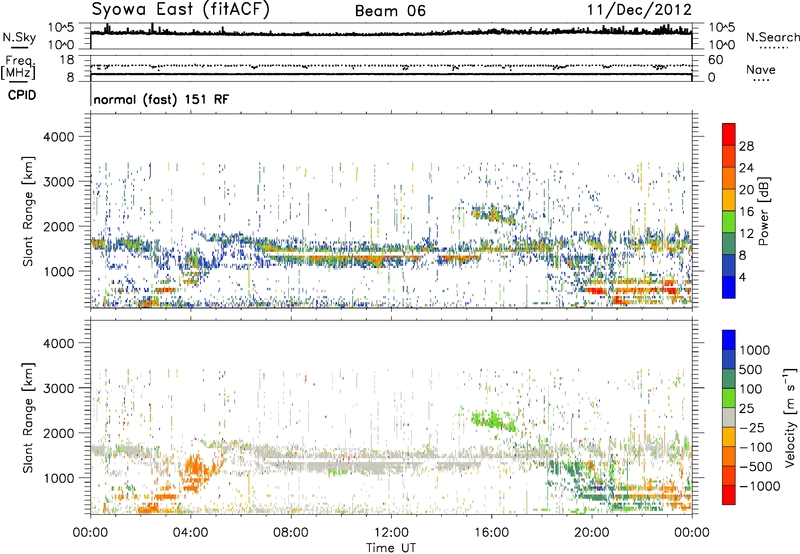Click the gray -25 to 25 velocity swatch

point(729,417)
